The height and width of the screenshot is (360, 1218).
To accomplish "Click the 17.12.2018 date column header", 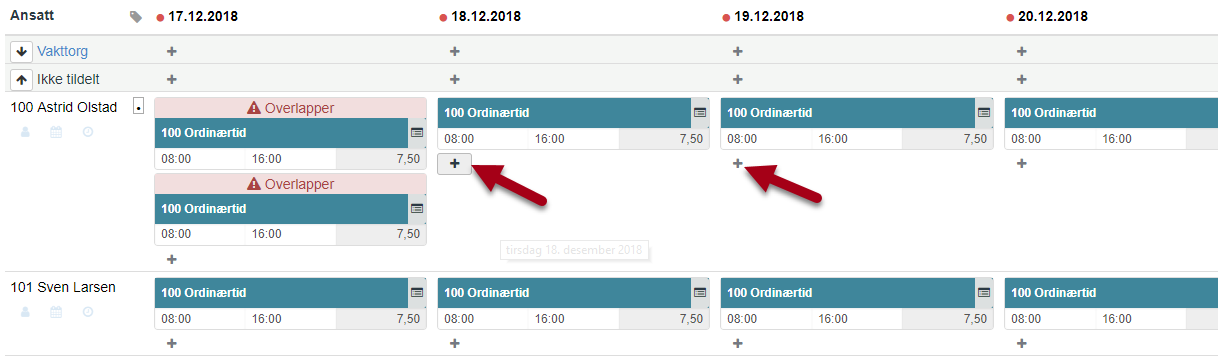I will tap(203, 17).
